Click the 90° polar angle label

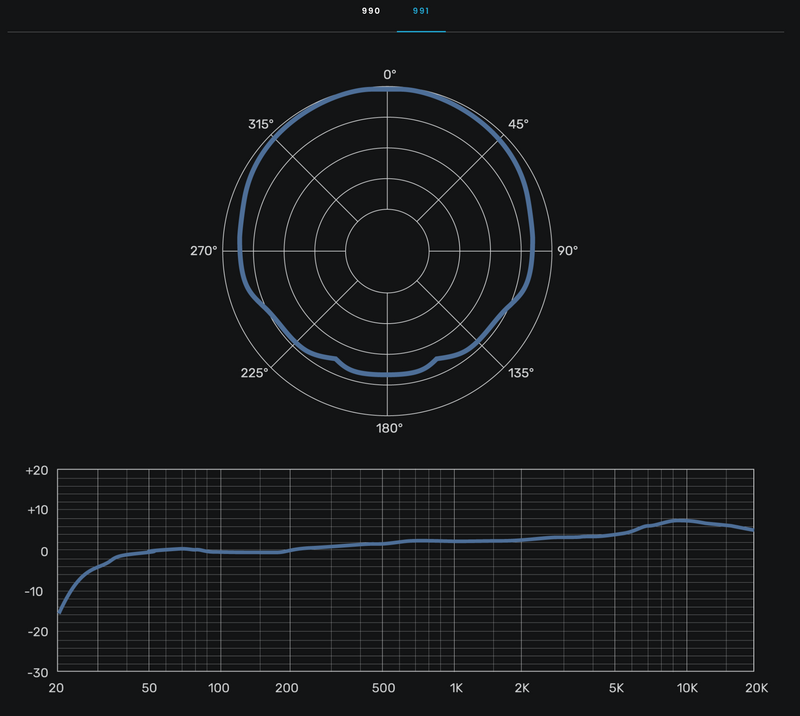pyautogui.click(x=568, y=251)
